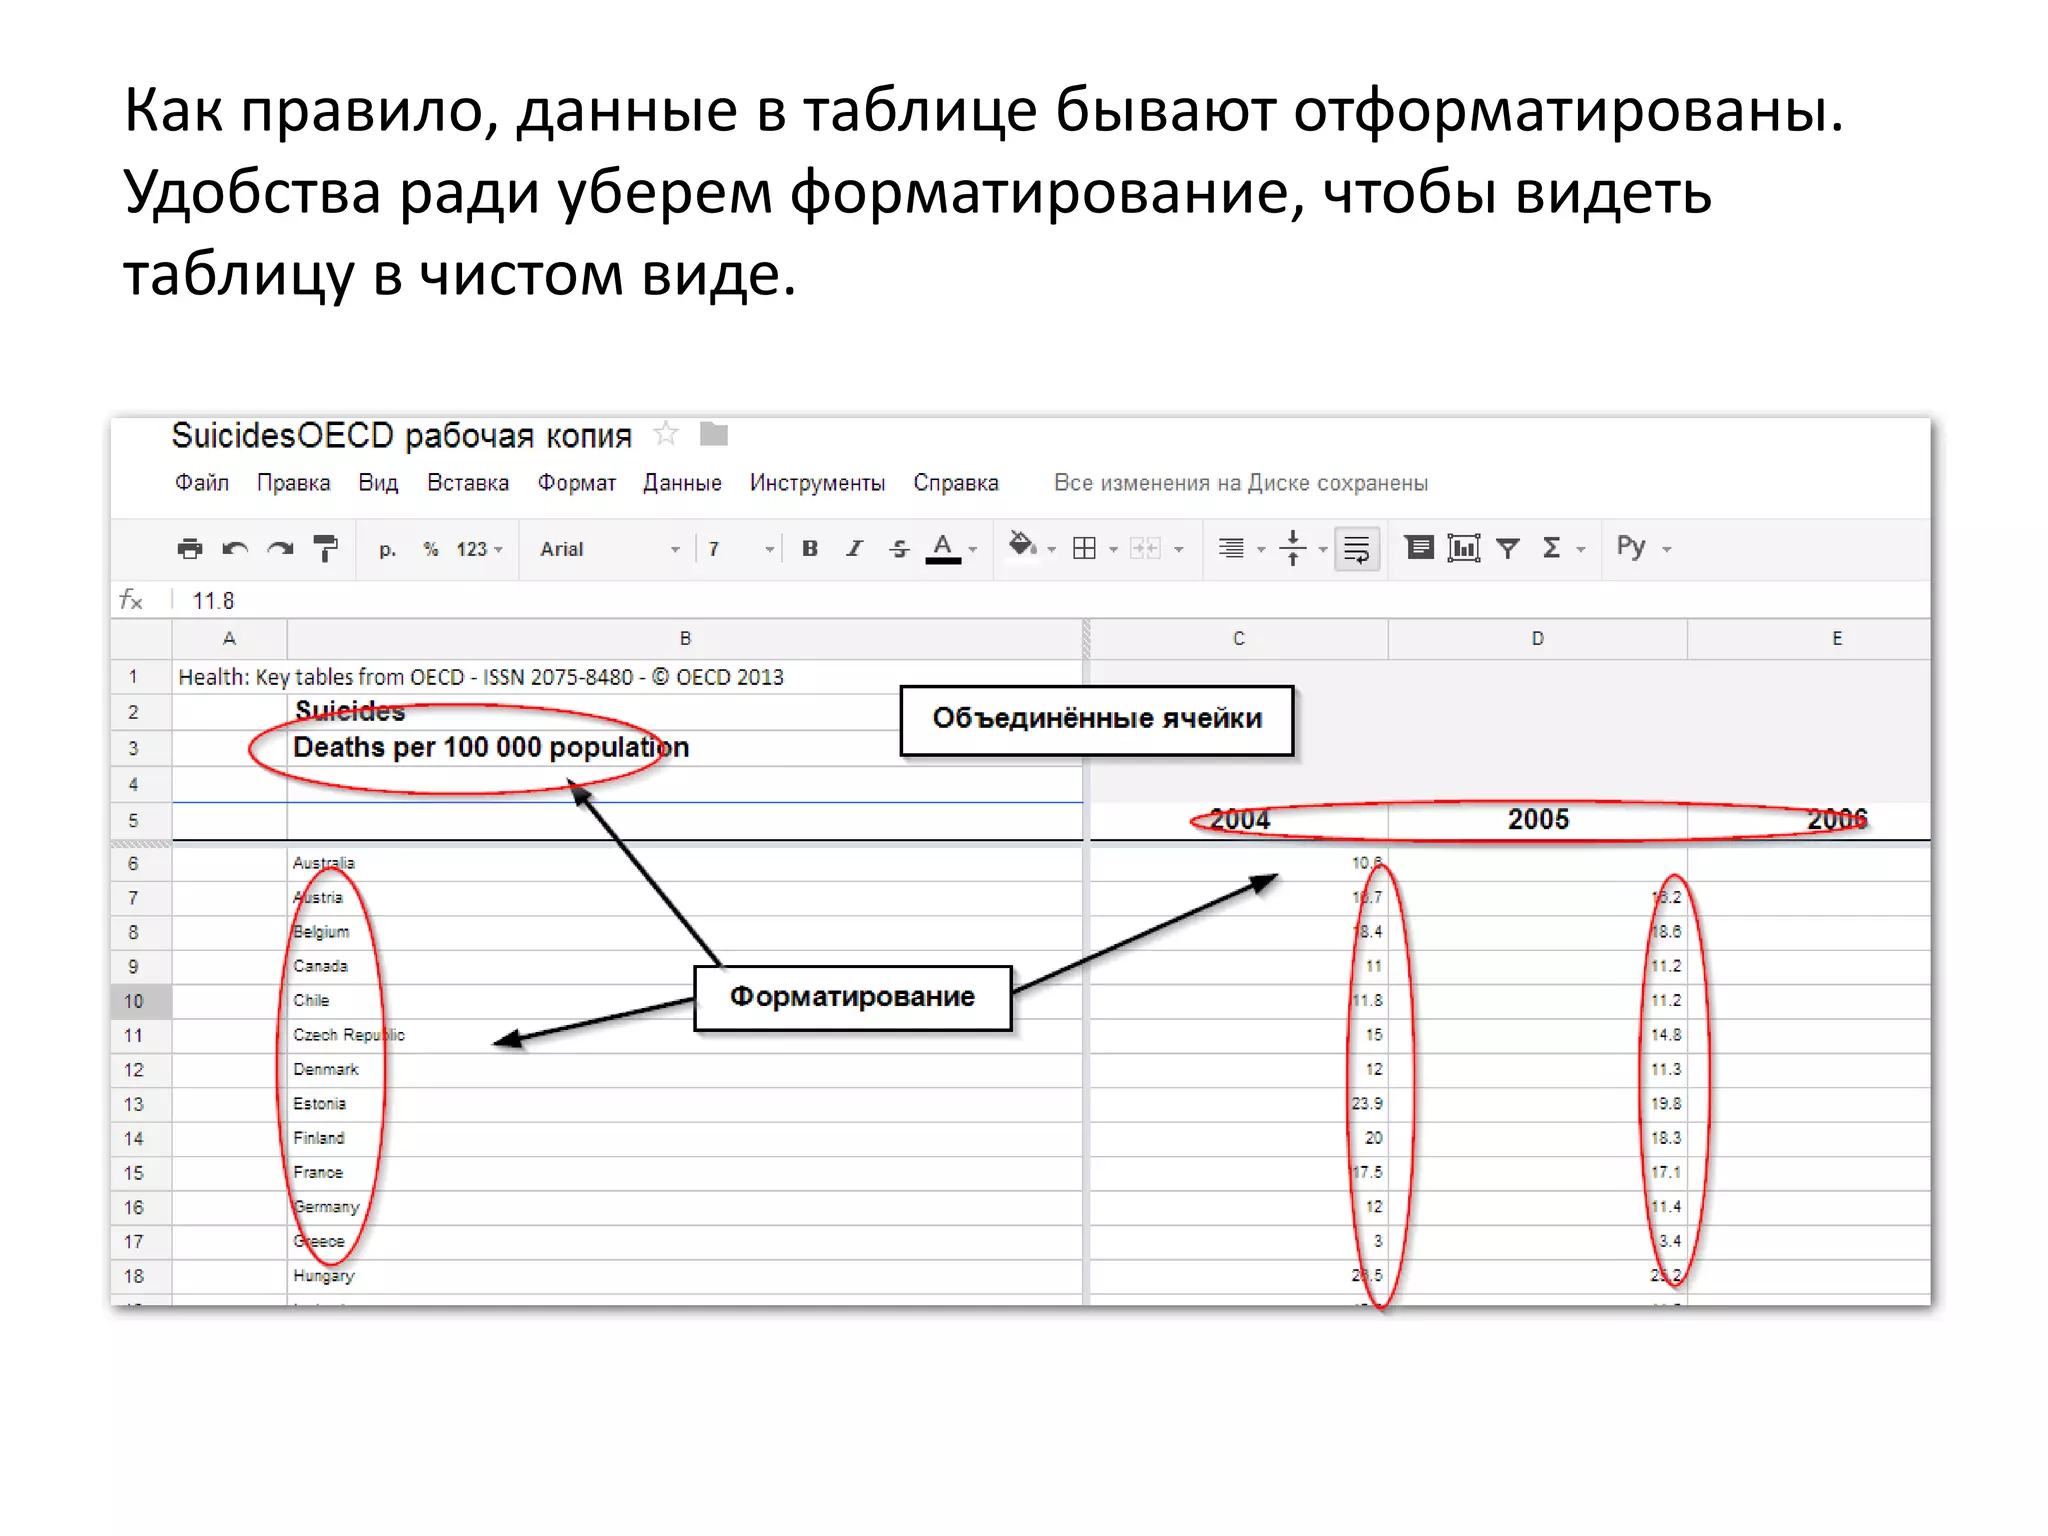Image resolution: width=2048 pixels, height=1536 pixels.
Task: Click the cell containing Finland
Action: tap(685, 1138)
